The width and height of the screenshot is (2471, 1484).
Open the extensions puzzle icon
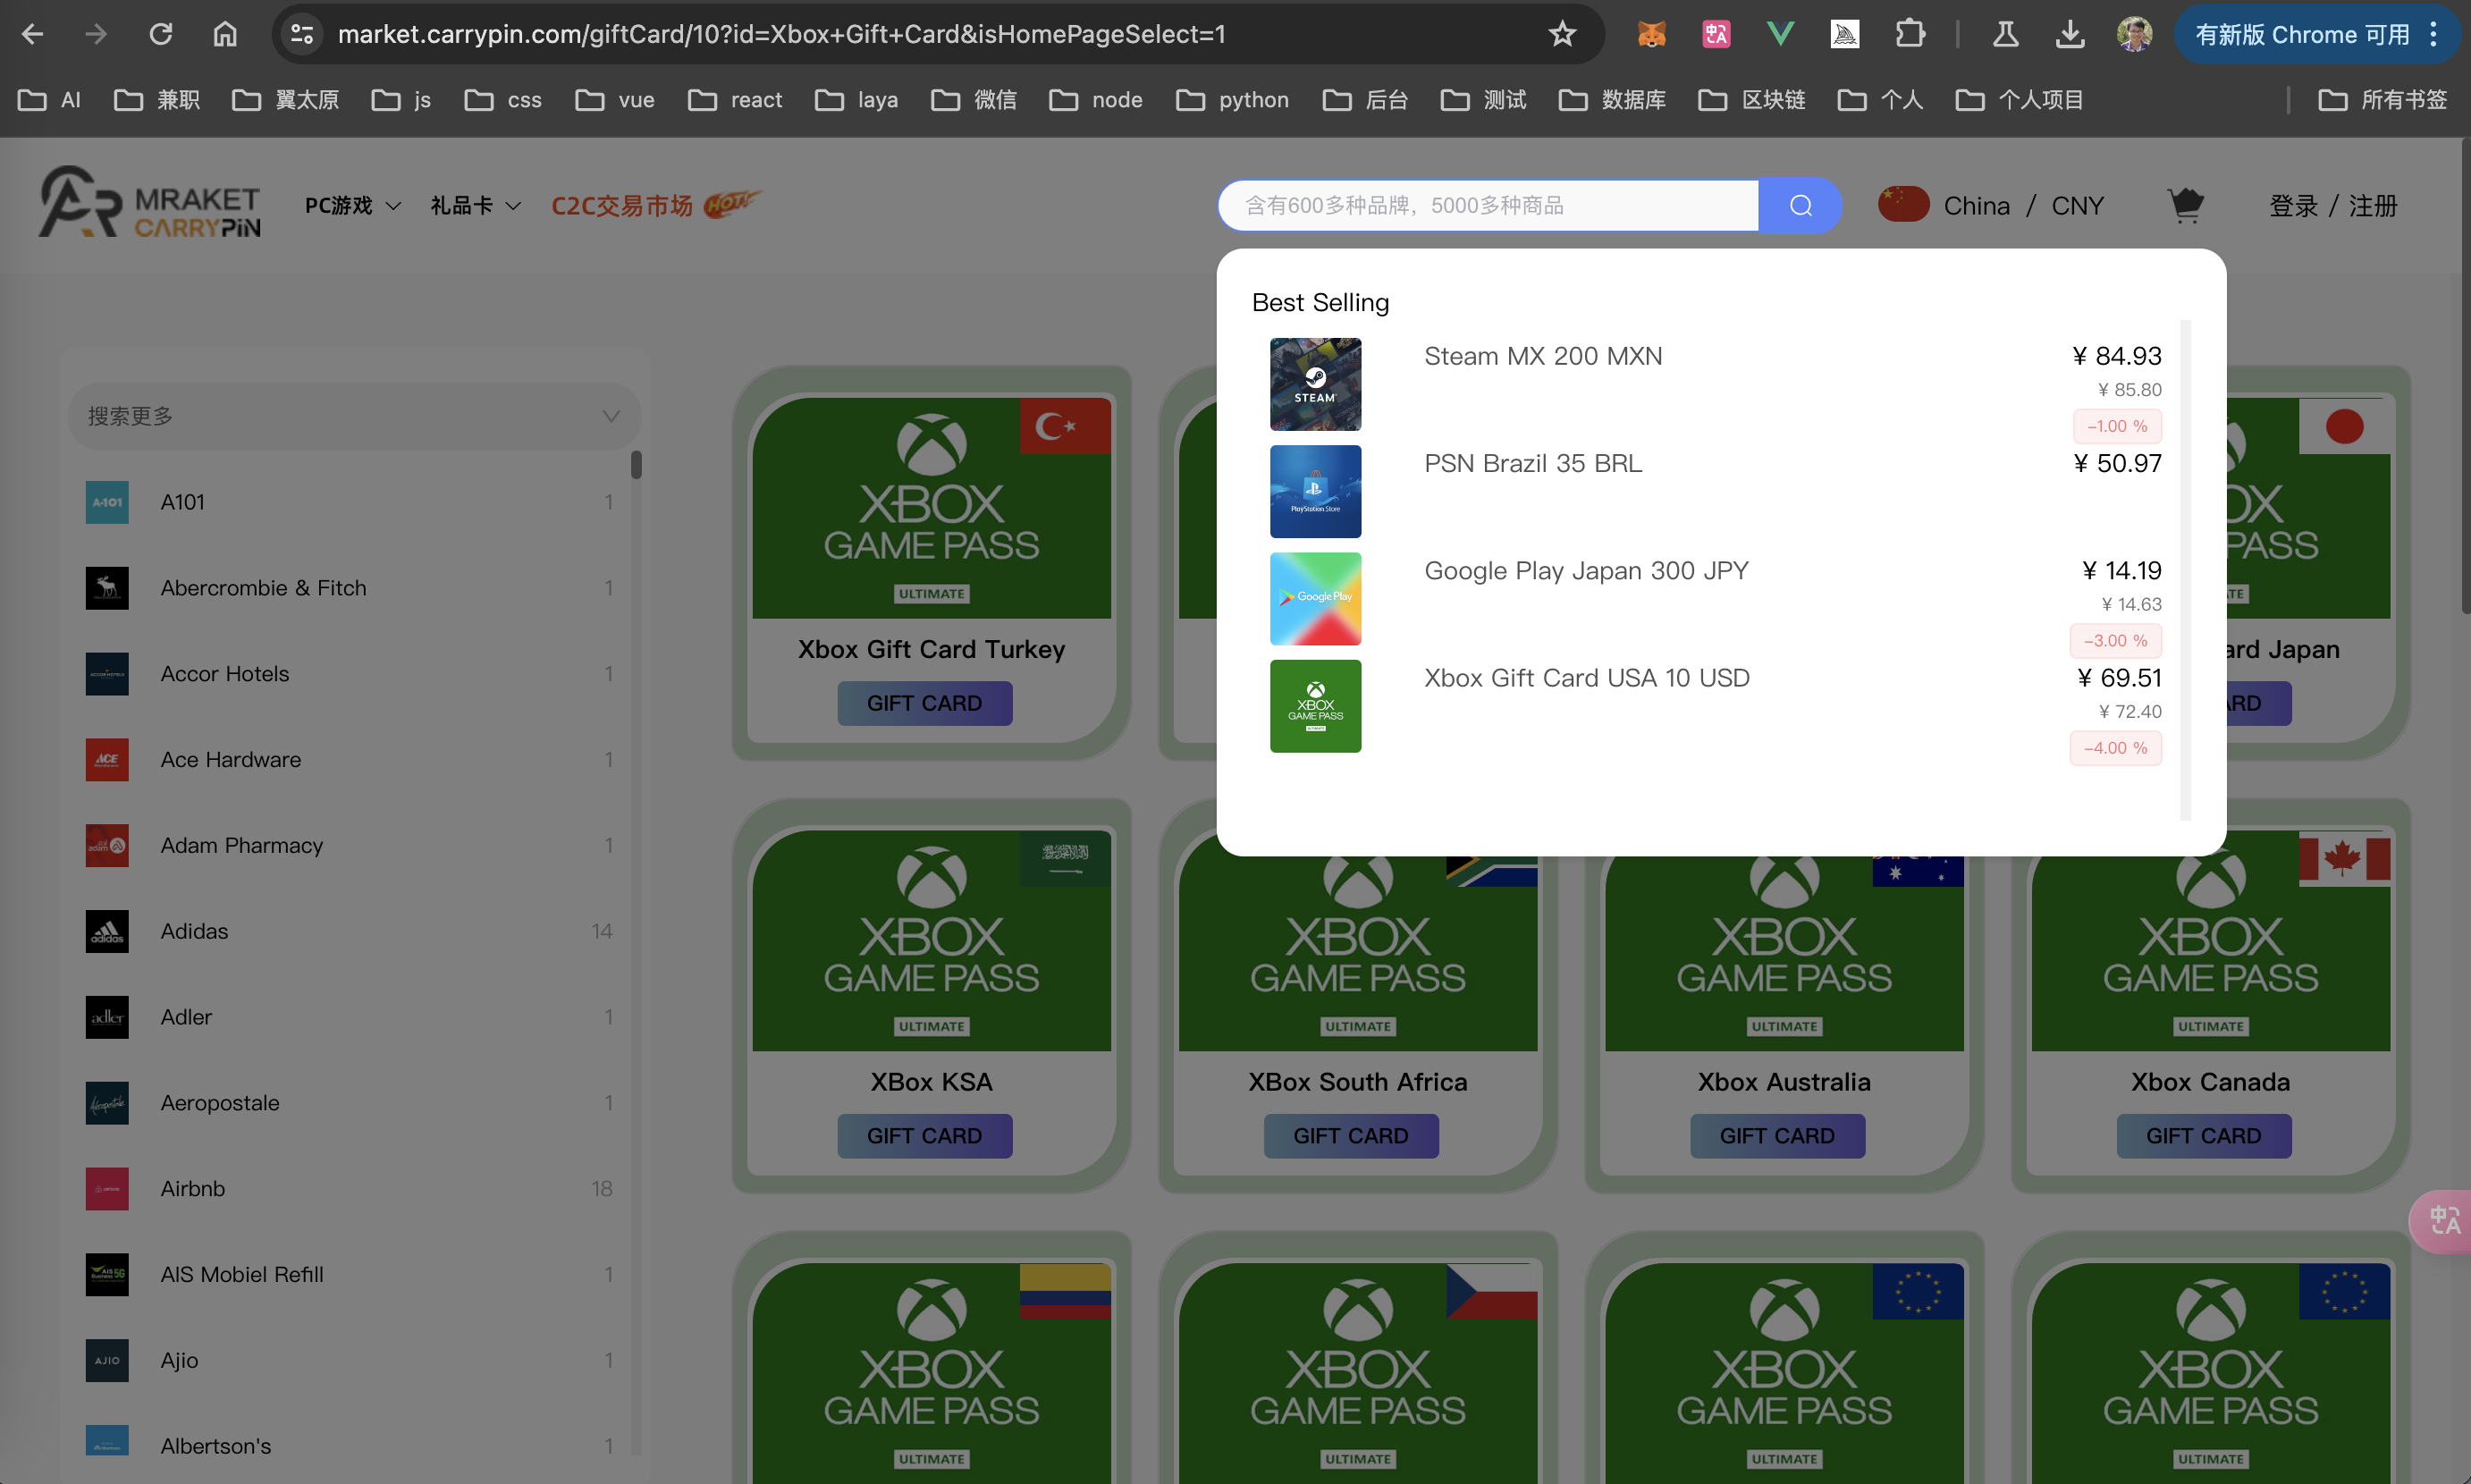coord(1909,34)
